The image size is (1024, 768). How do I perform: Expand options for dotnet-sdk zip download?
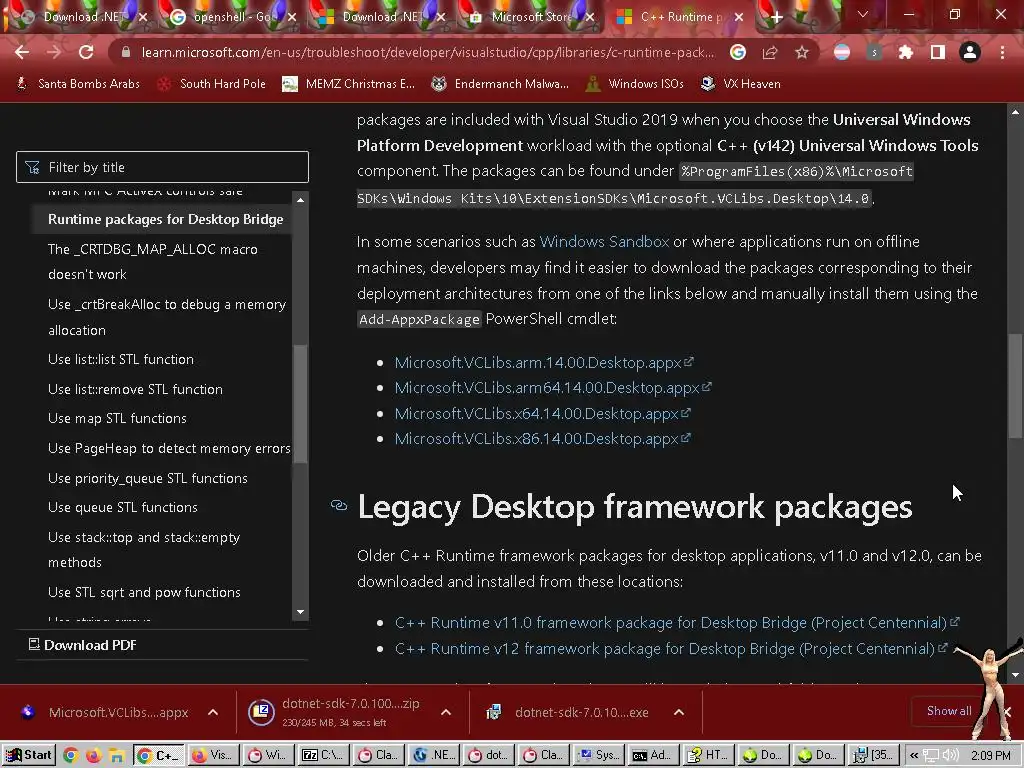tap(446, 712)
